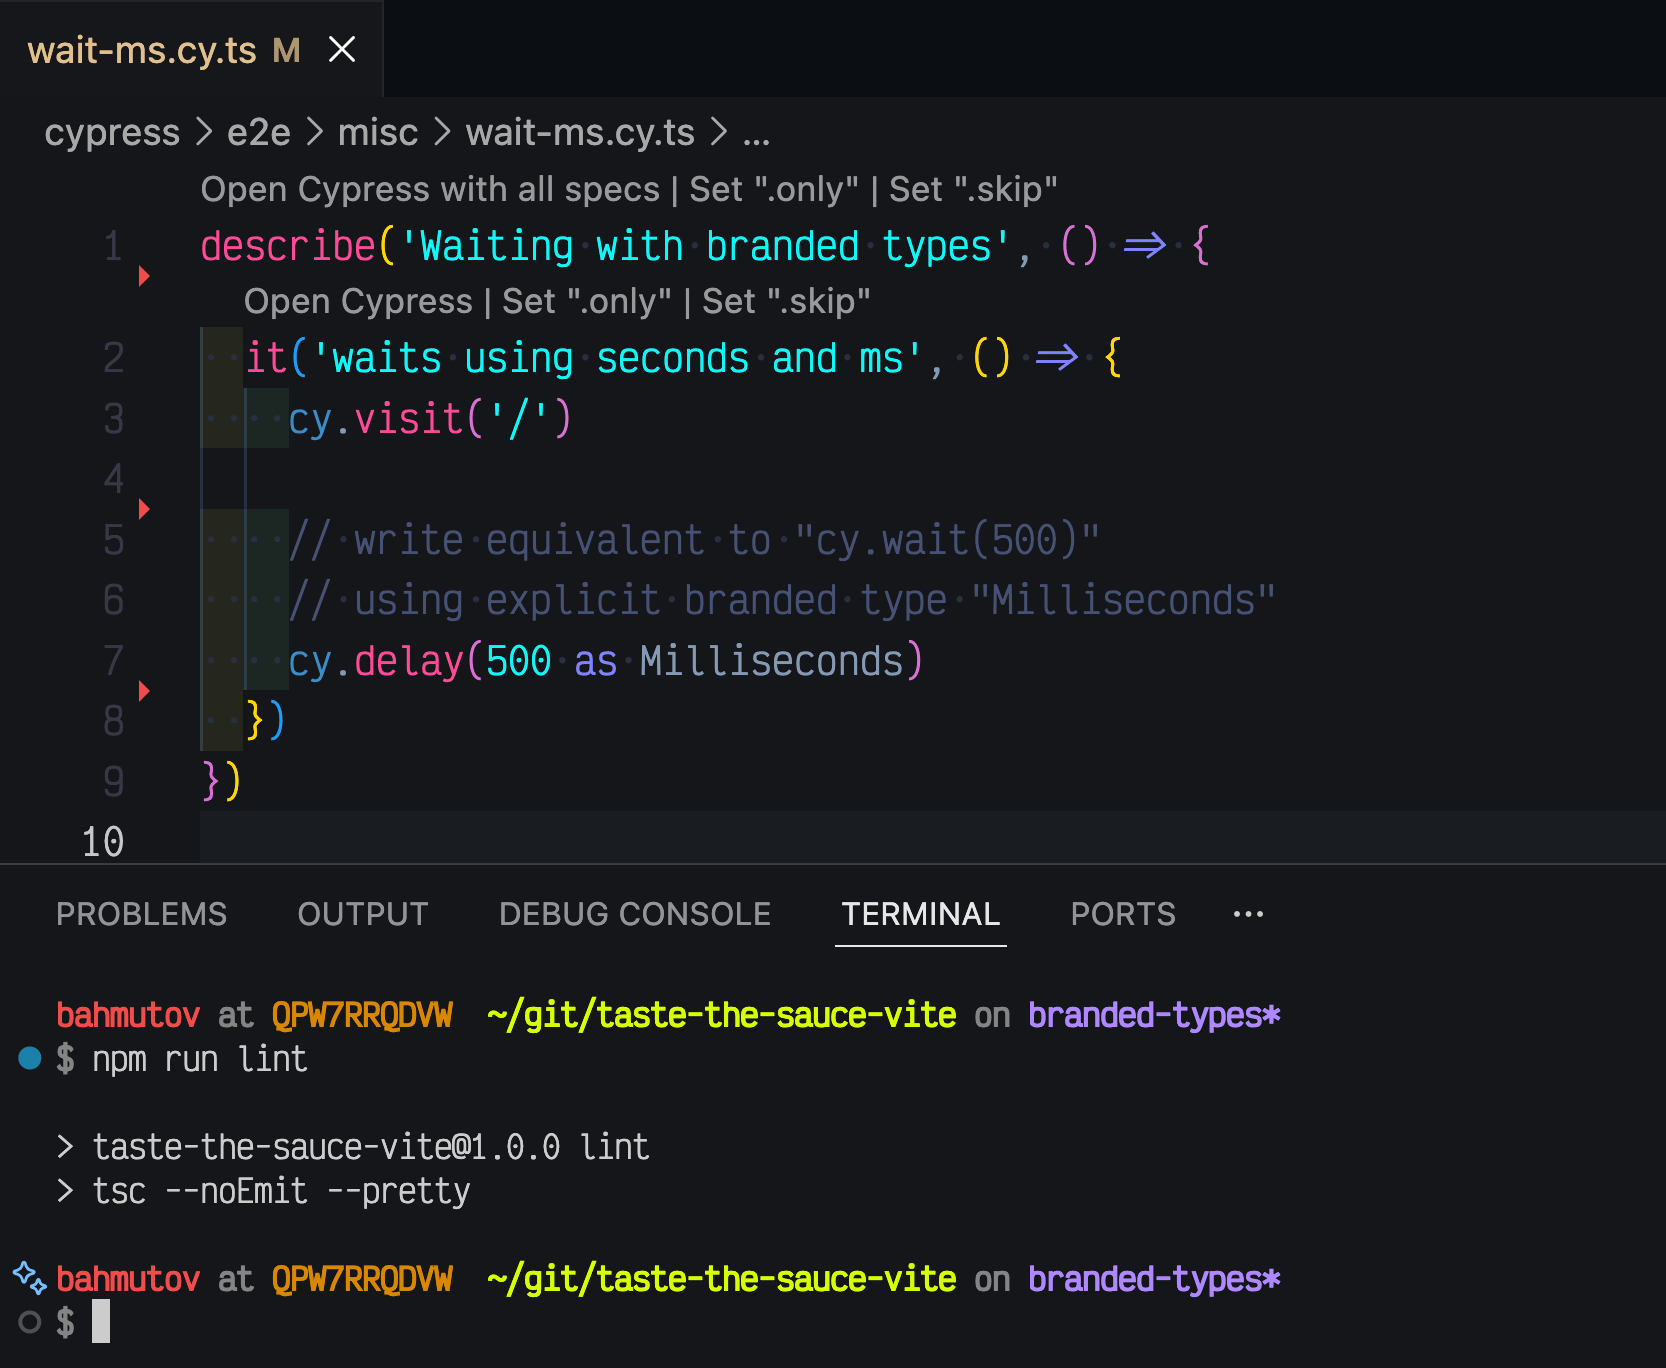The image size is (1666, 1368).
Task: Expand the cypress breadcrumb folder
Action: tap(112, 132)
